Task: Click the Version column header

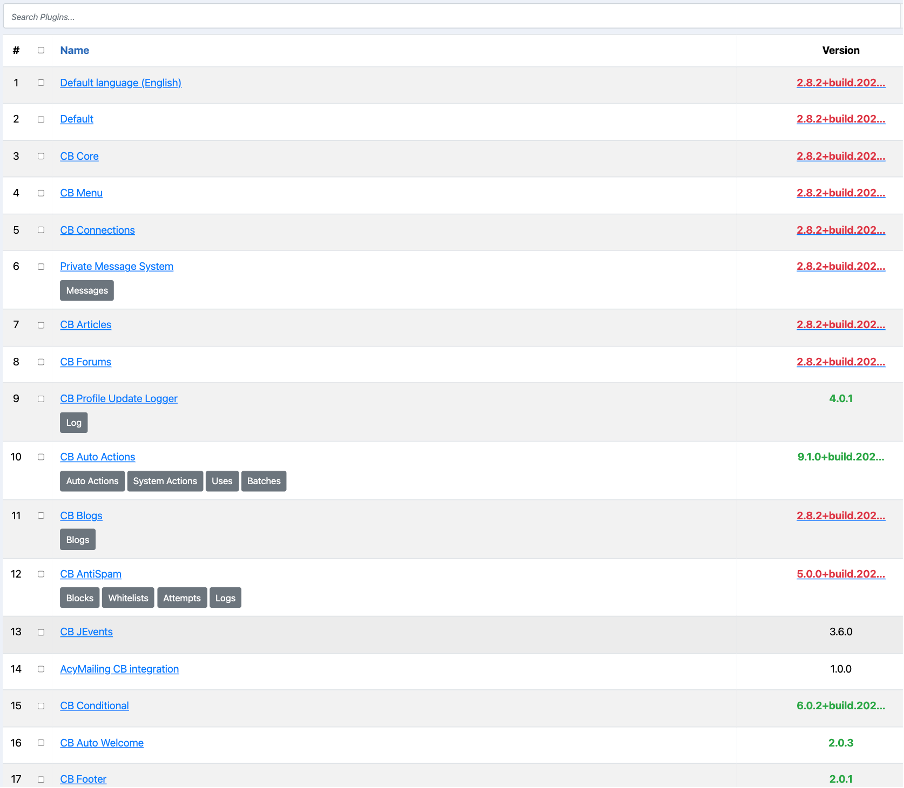Action: coord(841,50)
